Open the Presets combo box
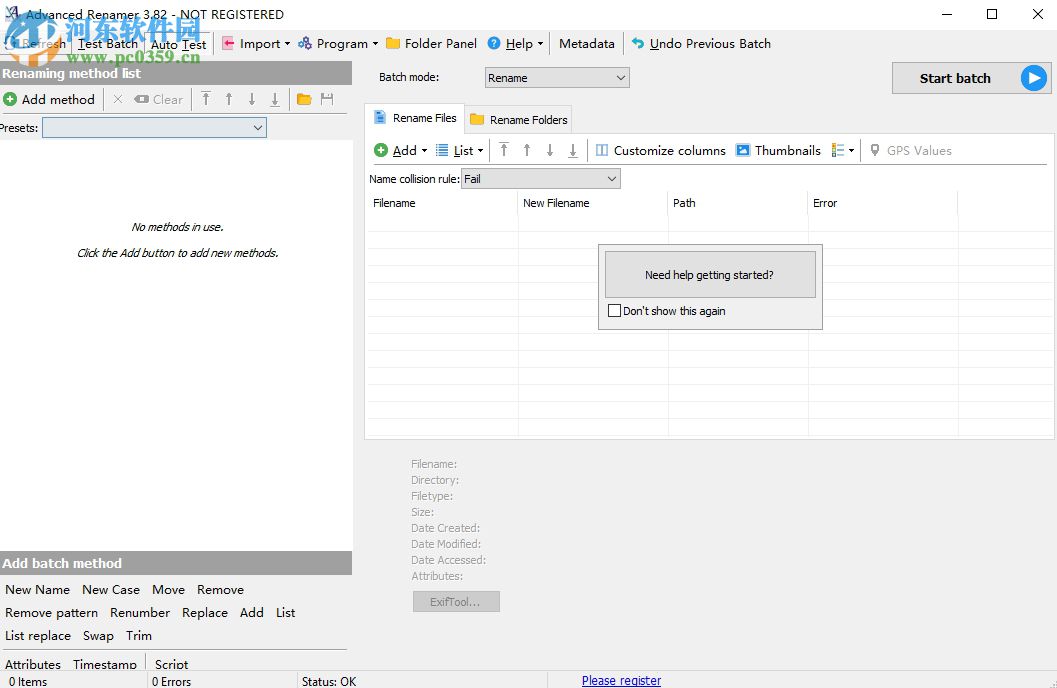Image resolution: width=1057 pixels, height=688 pixels. (x=154, y=128)
